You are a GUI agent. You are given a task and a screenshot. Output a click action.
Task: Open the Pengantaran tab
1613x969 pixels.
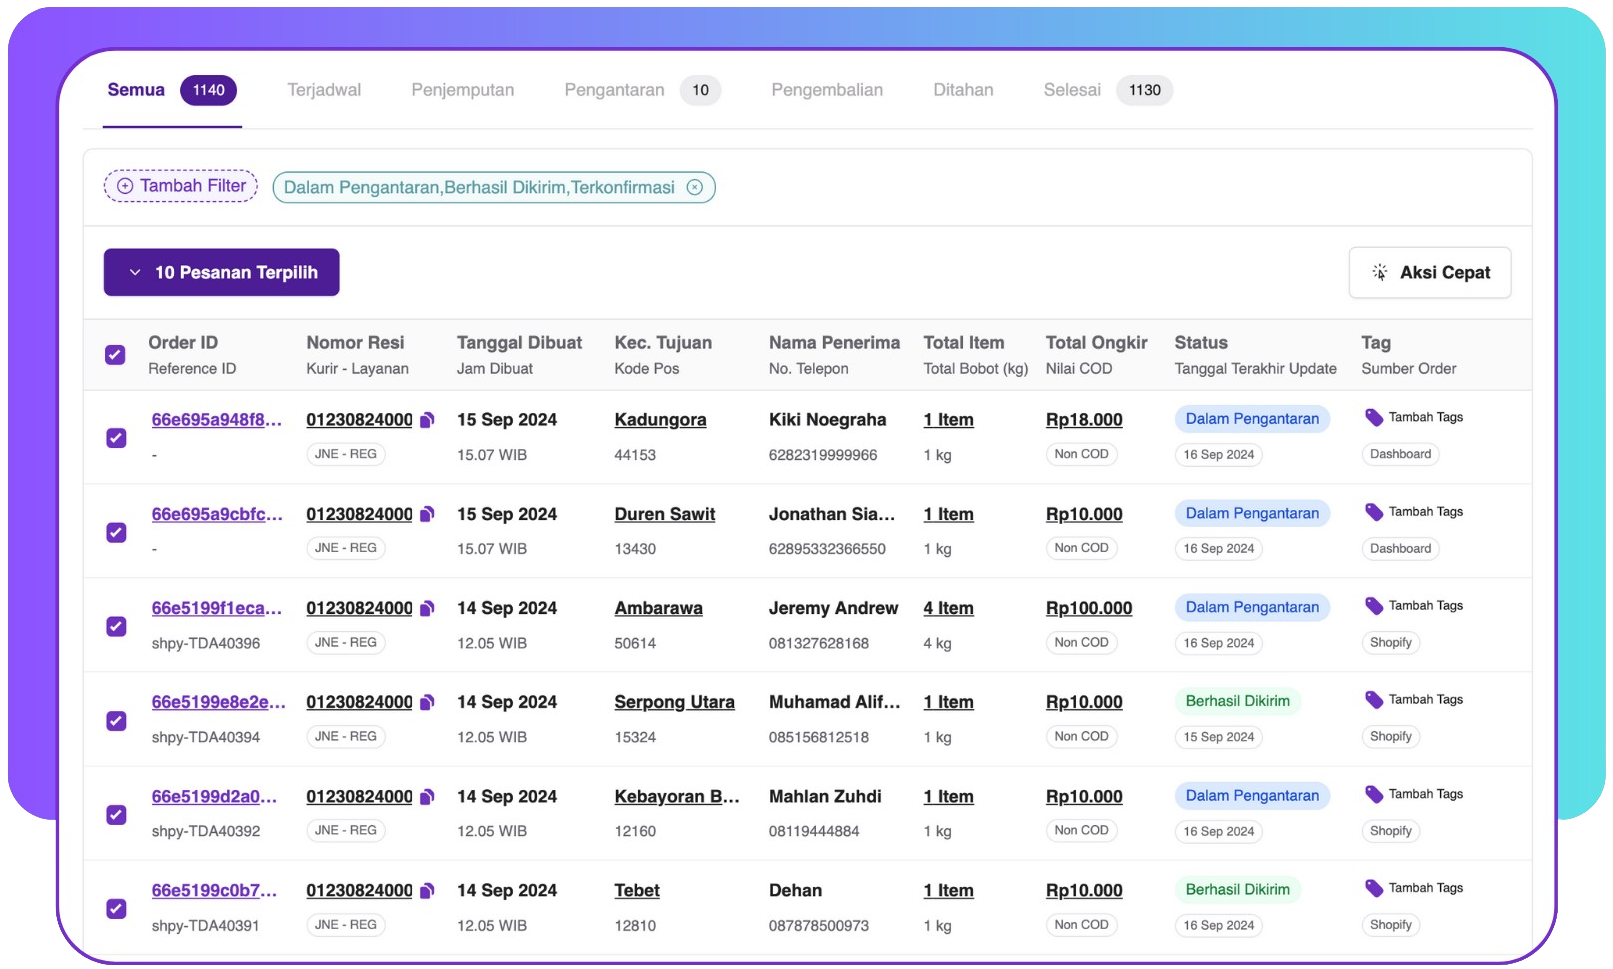click(642, 90)
